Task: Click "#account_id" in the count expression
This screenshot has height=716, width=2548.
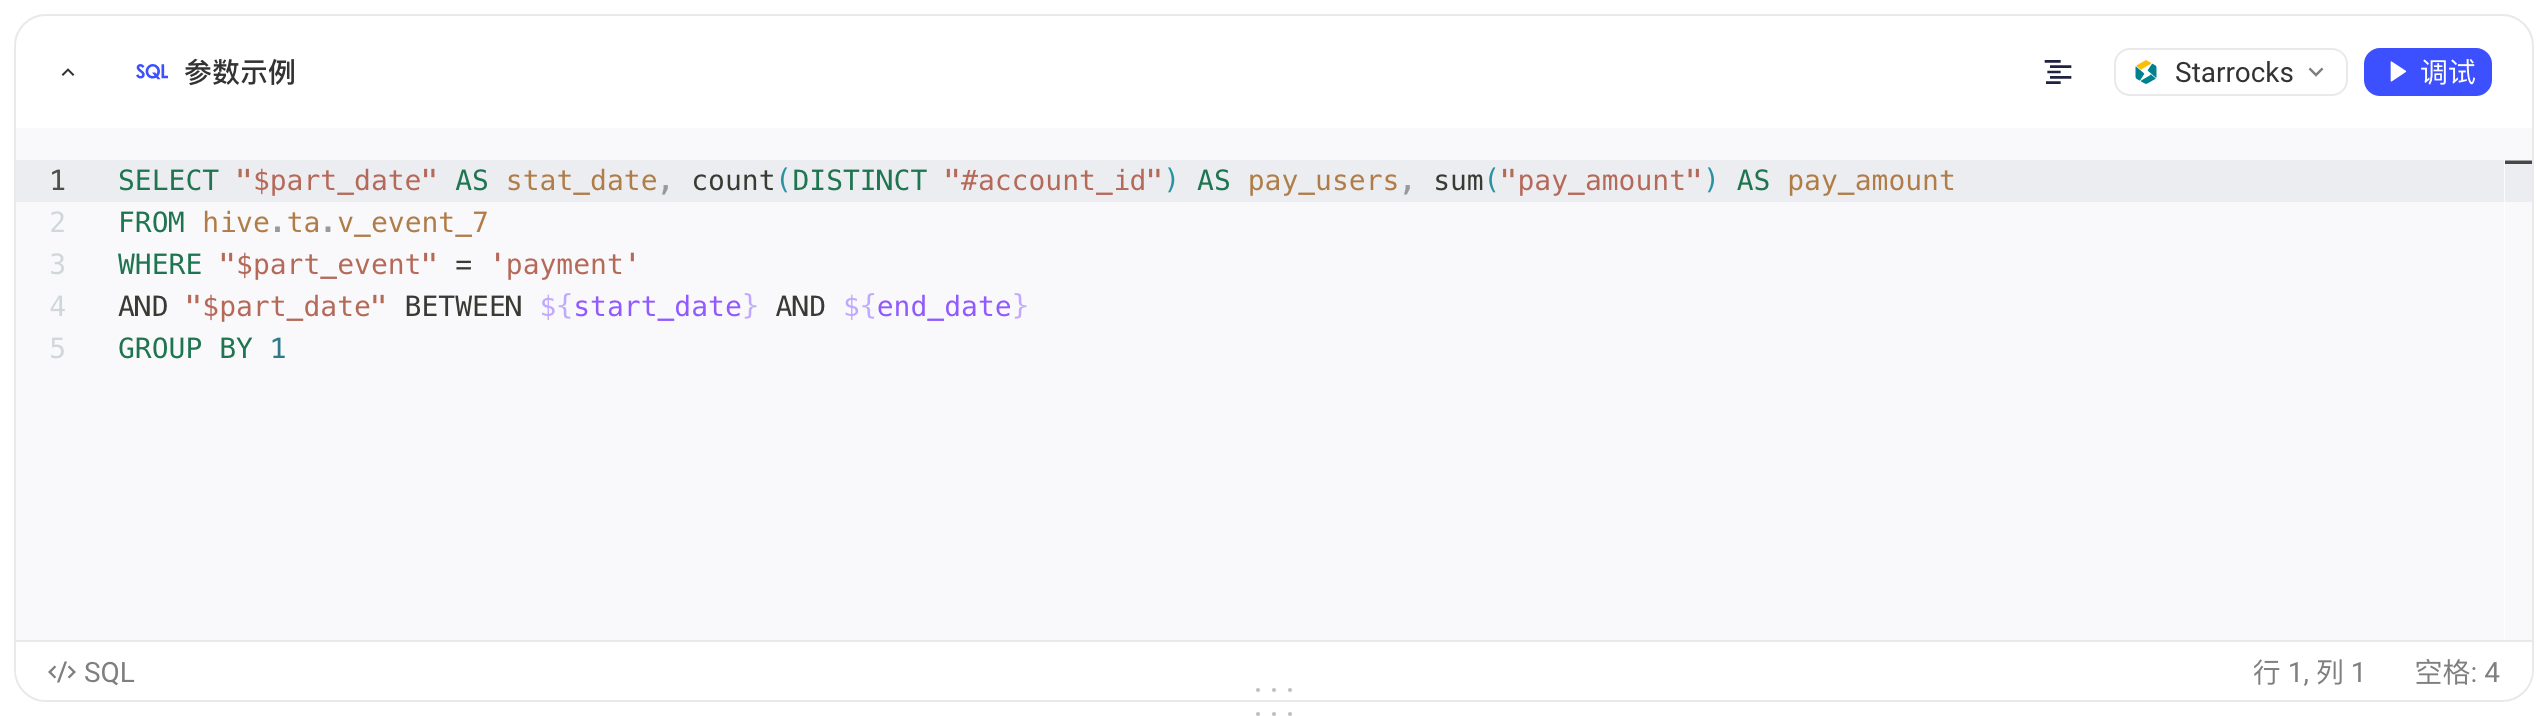Action: point(1053,181)
